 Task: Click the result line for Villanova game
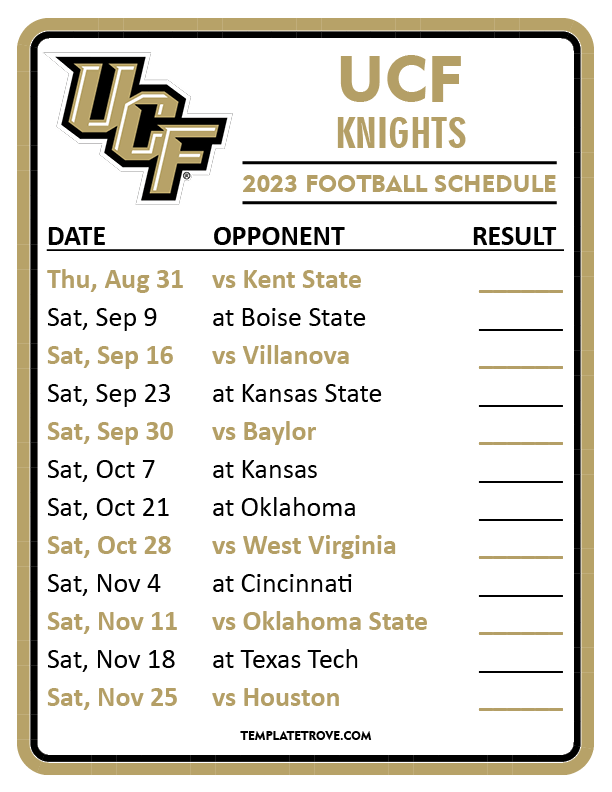(x=520, y=364)
